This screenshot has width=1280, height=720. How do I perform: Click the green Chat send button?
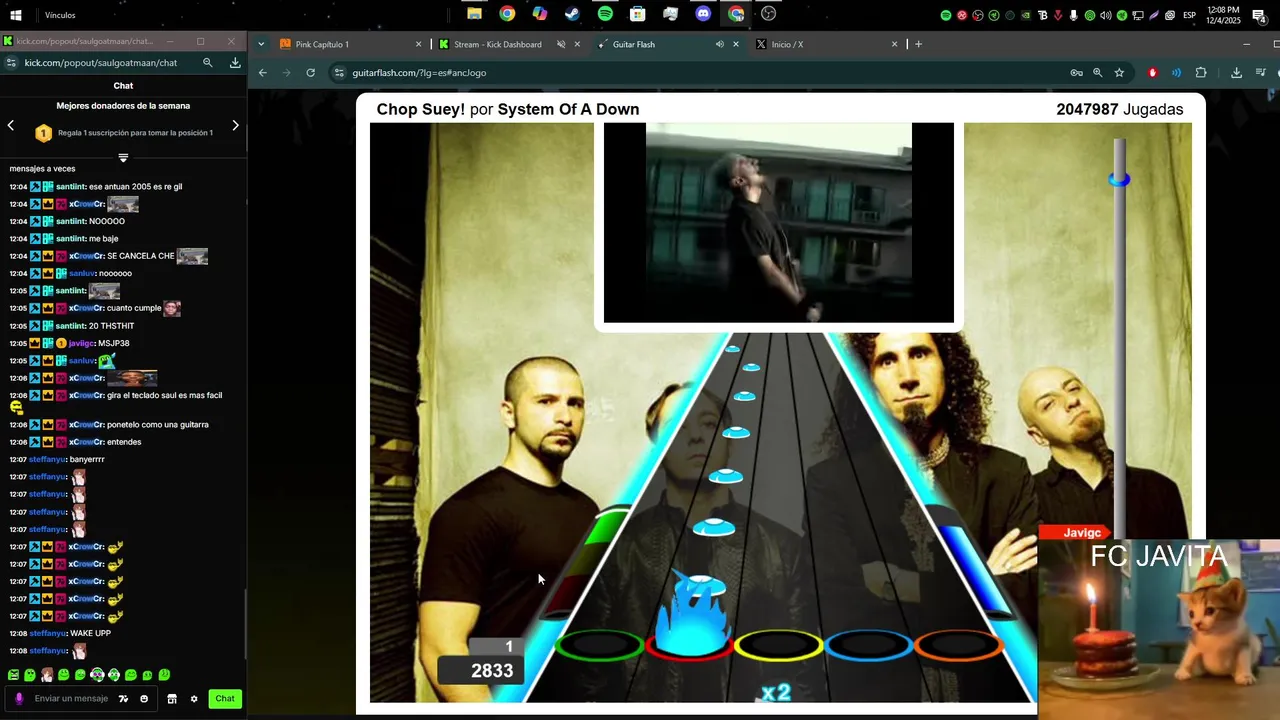click(225, 699)
